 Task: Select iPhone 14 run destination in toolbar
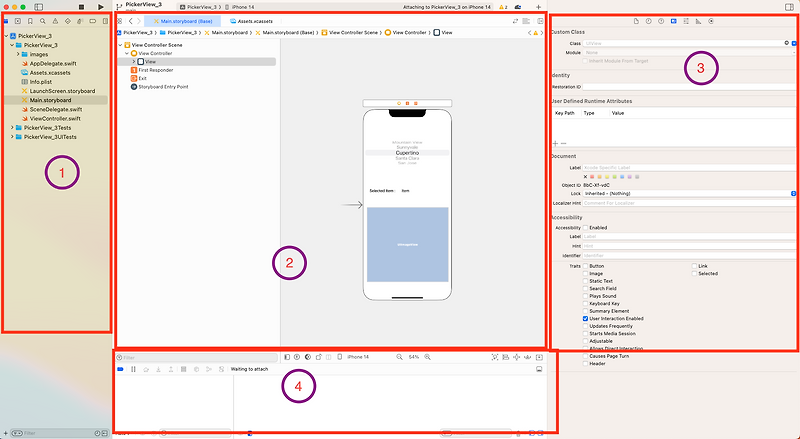tap(240, 7)
